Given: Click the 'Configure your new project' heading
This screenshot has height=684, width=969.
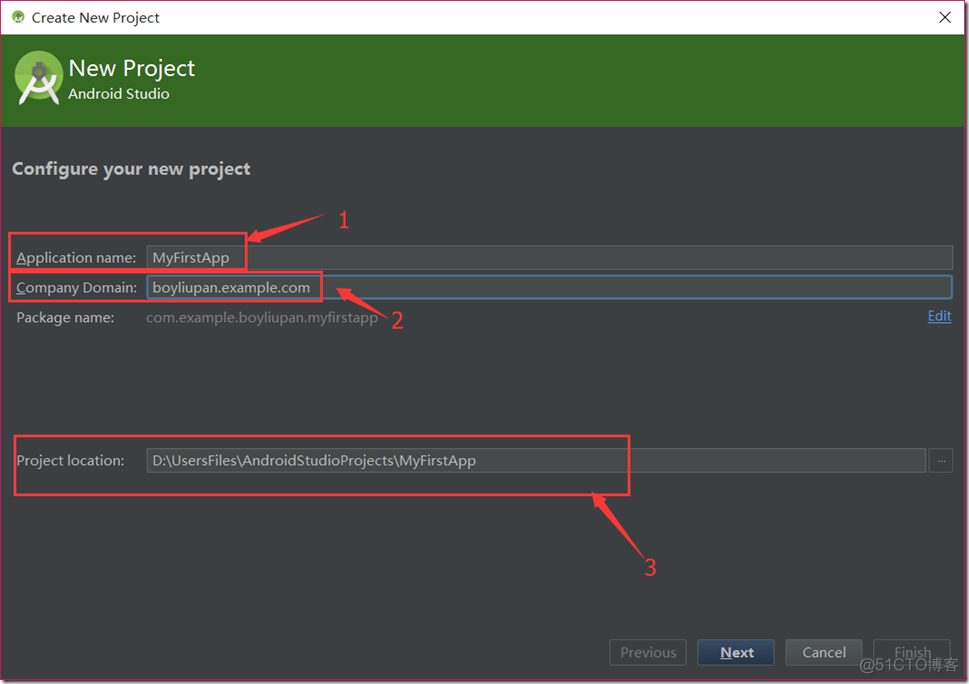Looking at the screenshot, I should point(131,169).
